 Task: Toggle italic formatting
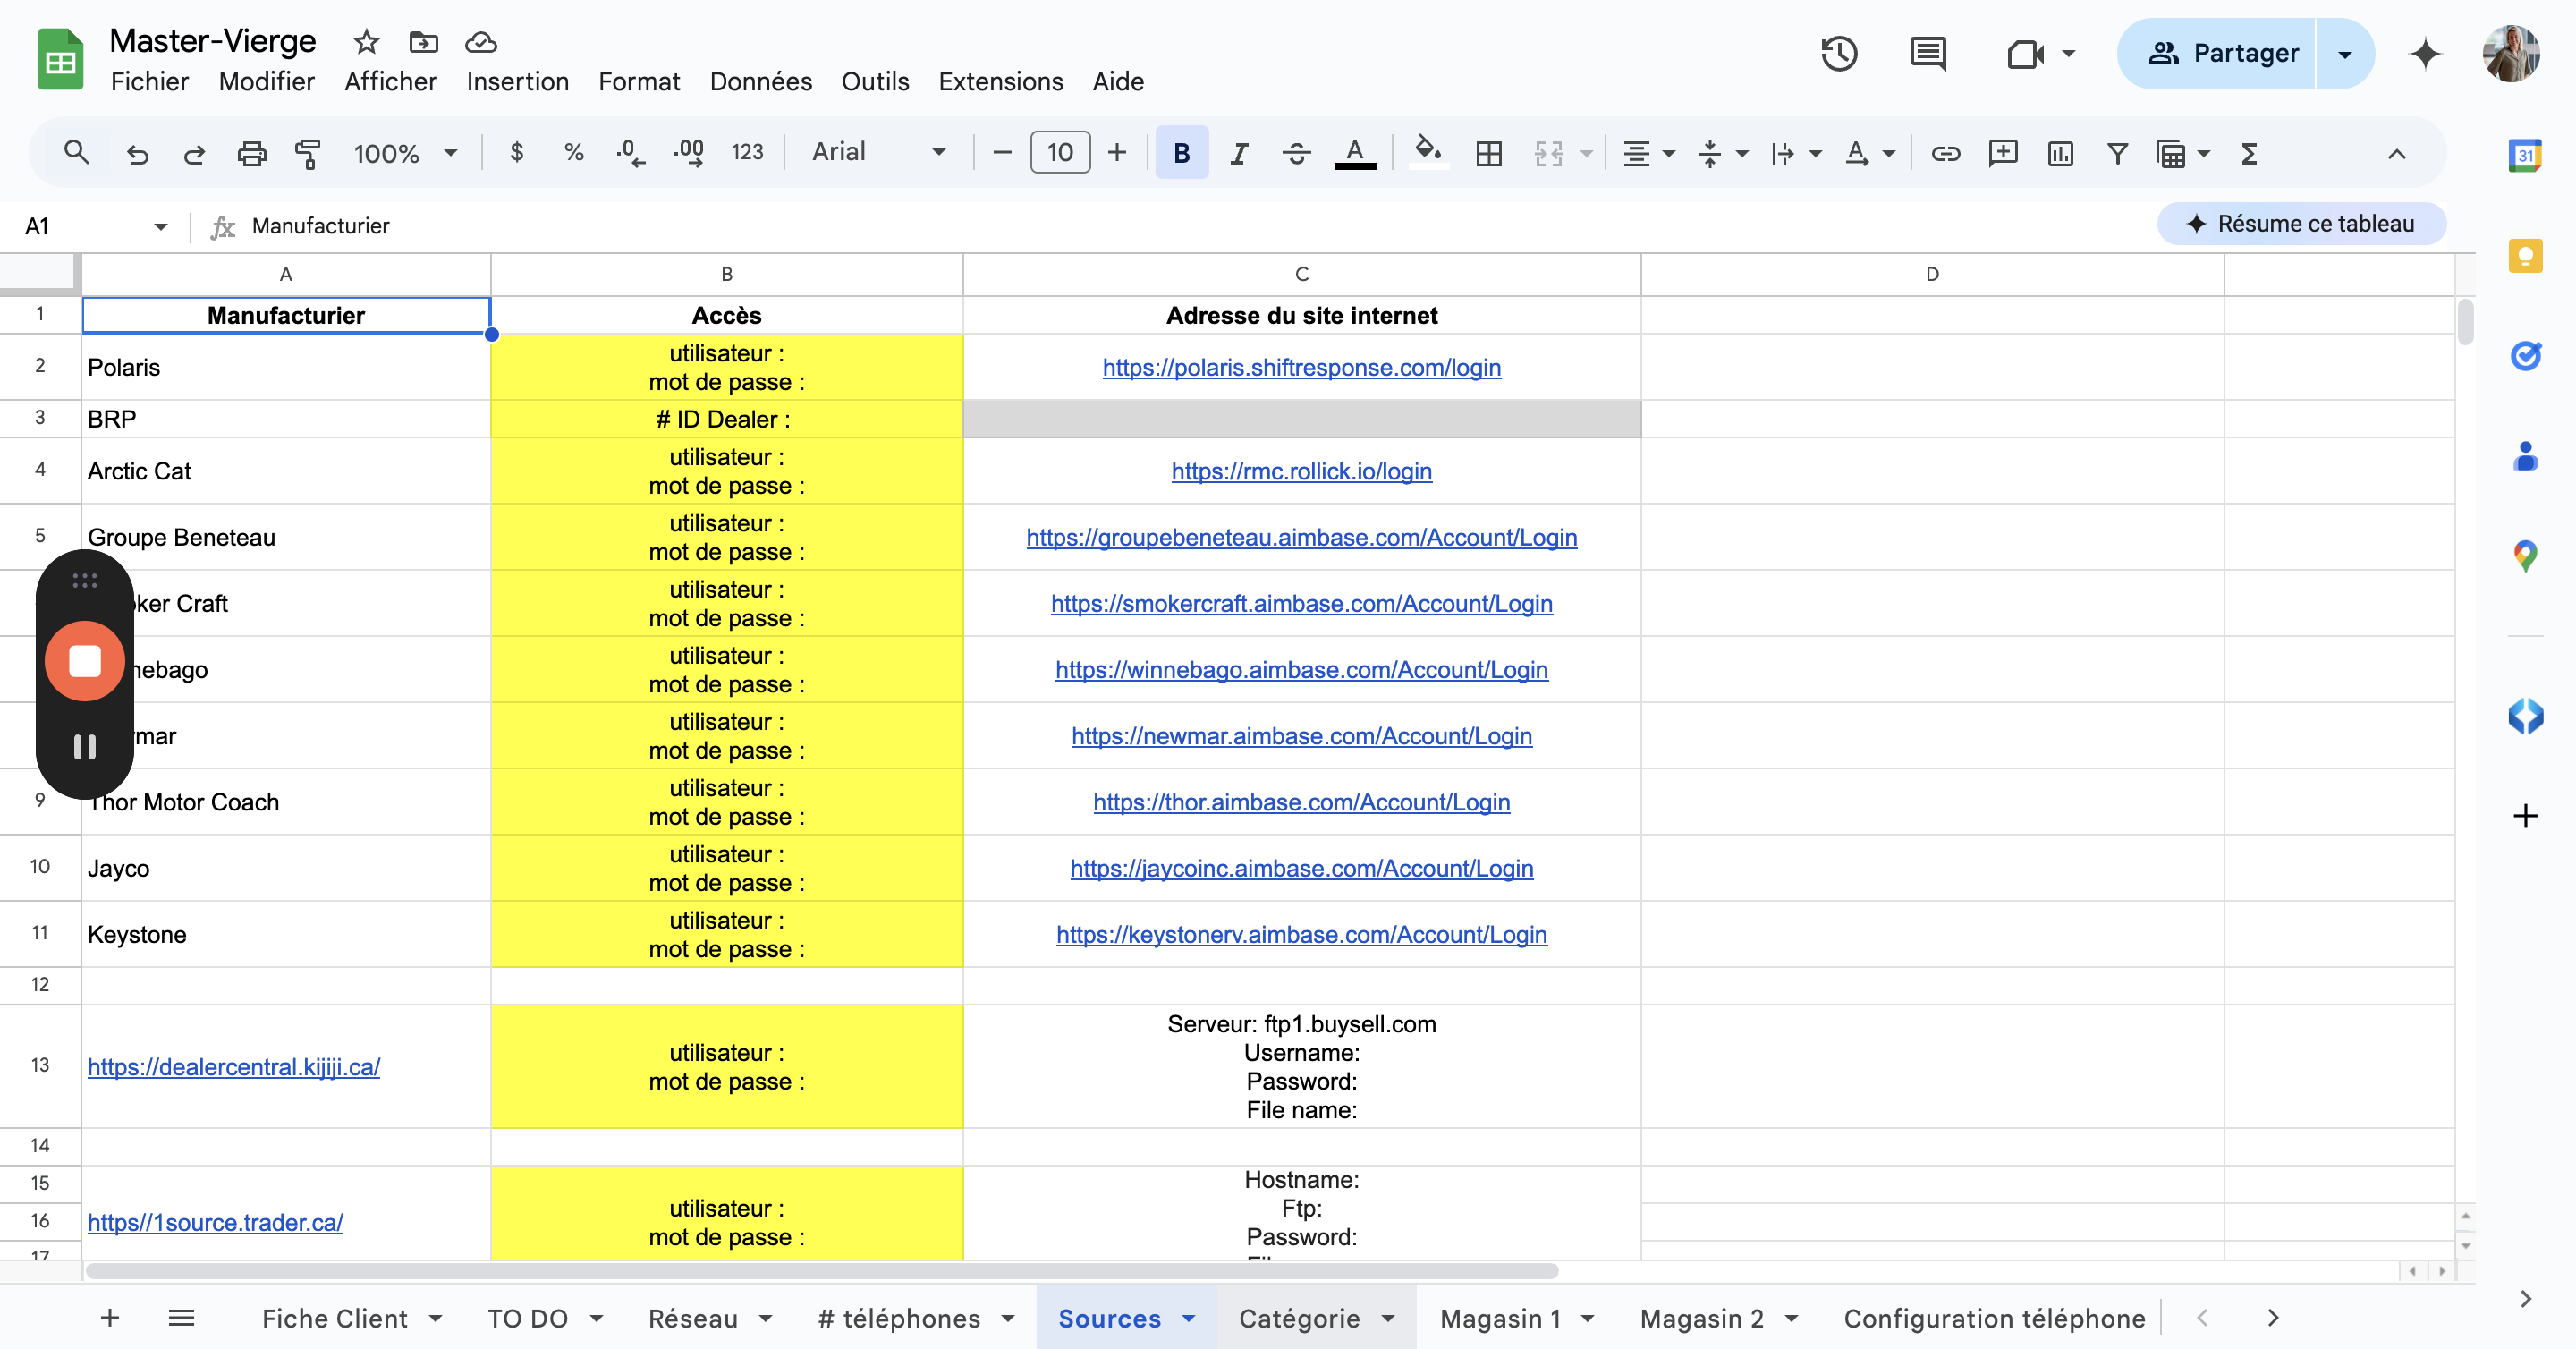click(1239, 153)
